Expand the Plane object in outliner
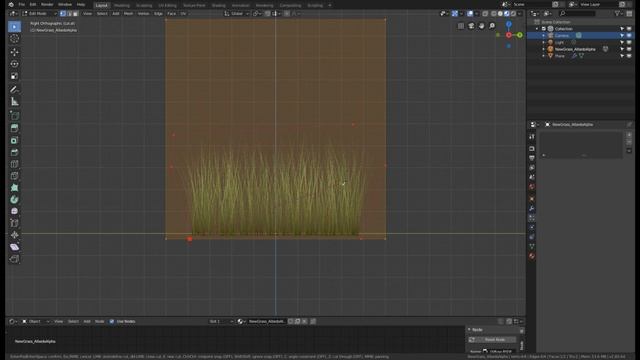 point(544,56)
